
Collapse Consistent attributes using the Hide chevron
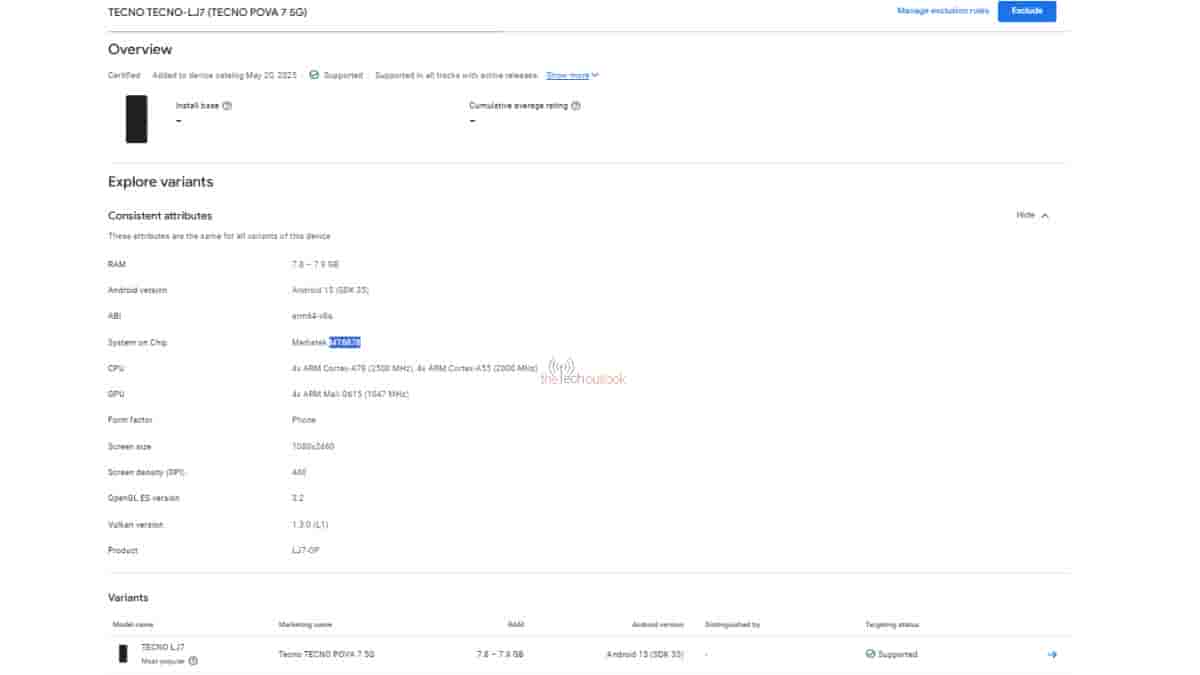[x=1045, y=216]
